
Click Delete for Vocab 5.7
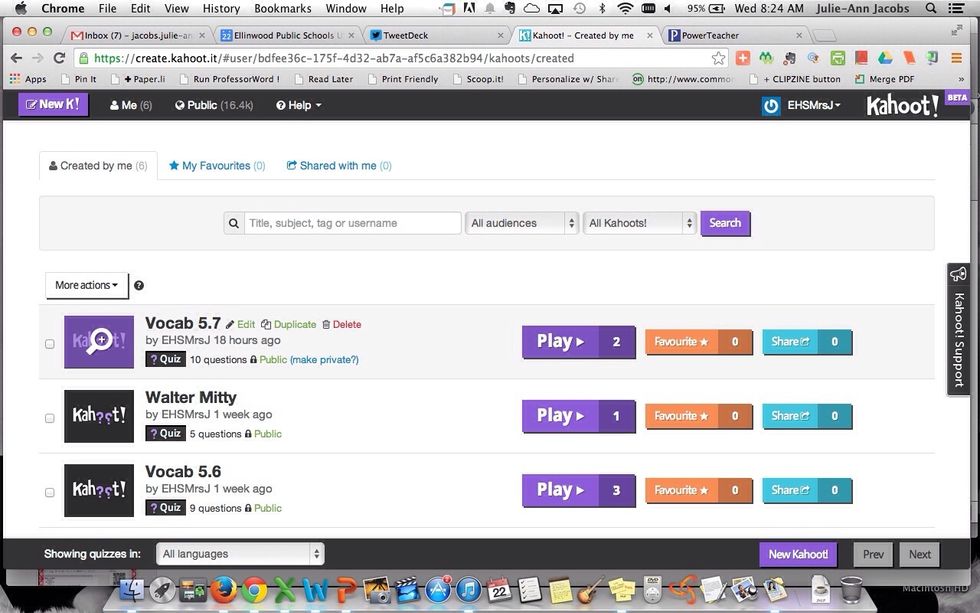coord(342,324)
